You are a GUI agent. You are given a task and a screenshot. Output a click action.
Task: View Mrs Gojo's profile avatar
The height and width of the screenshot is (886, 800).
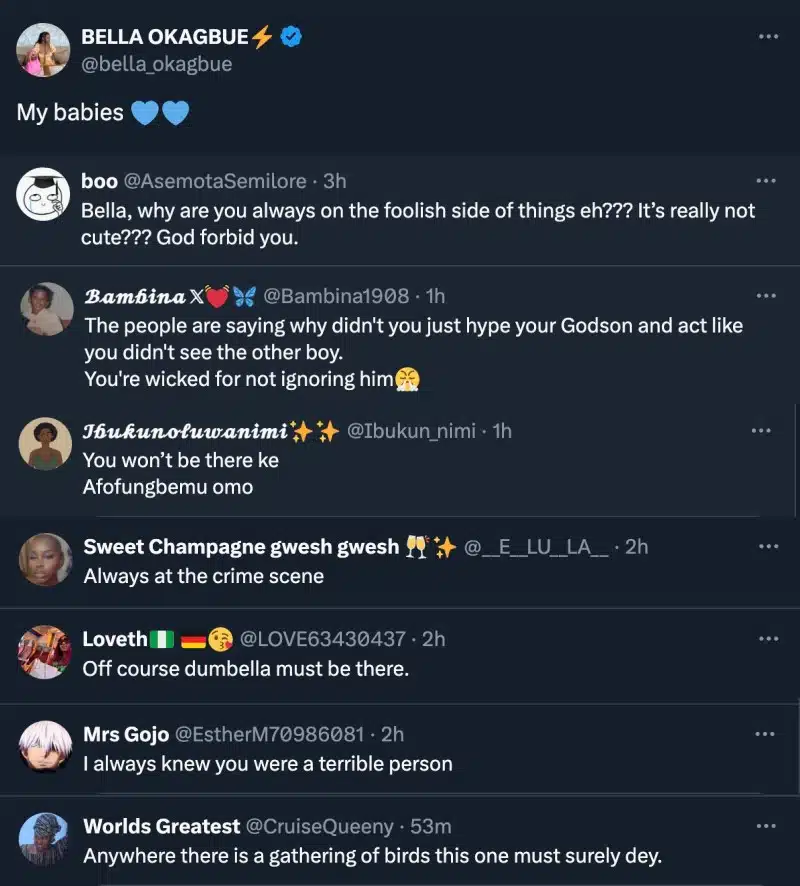point(44,741)
